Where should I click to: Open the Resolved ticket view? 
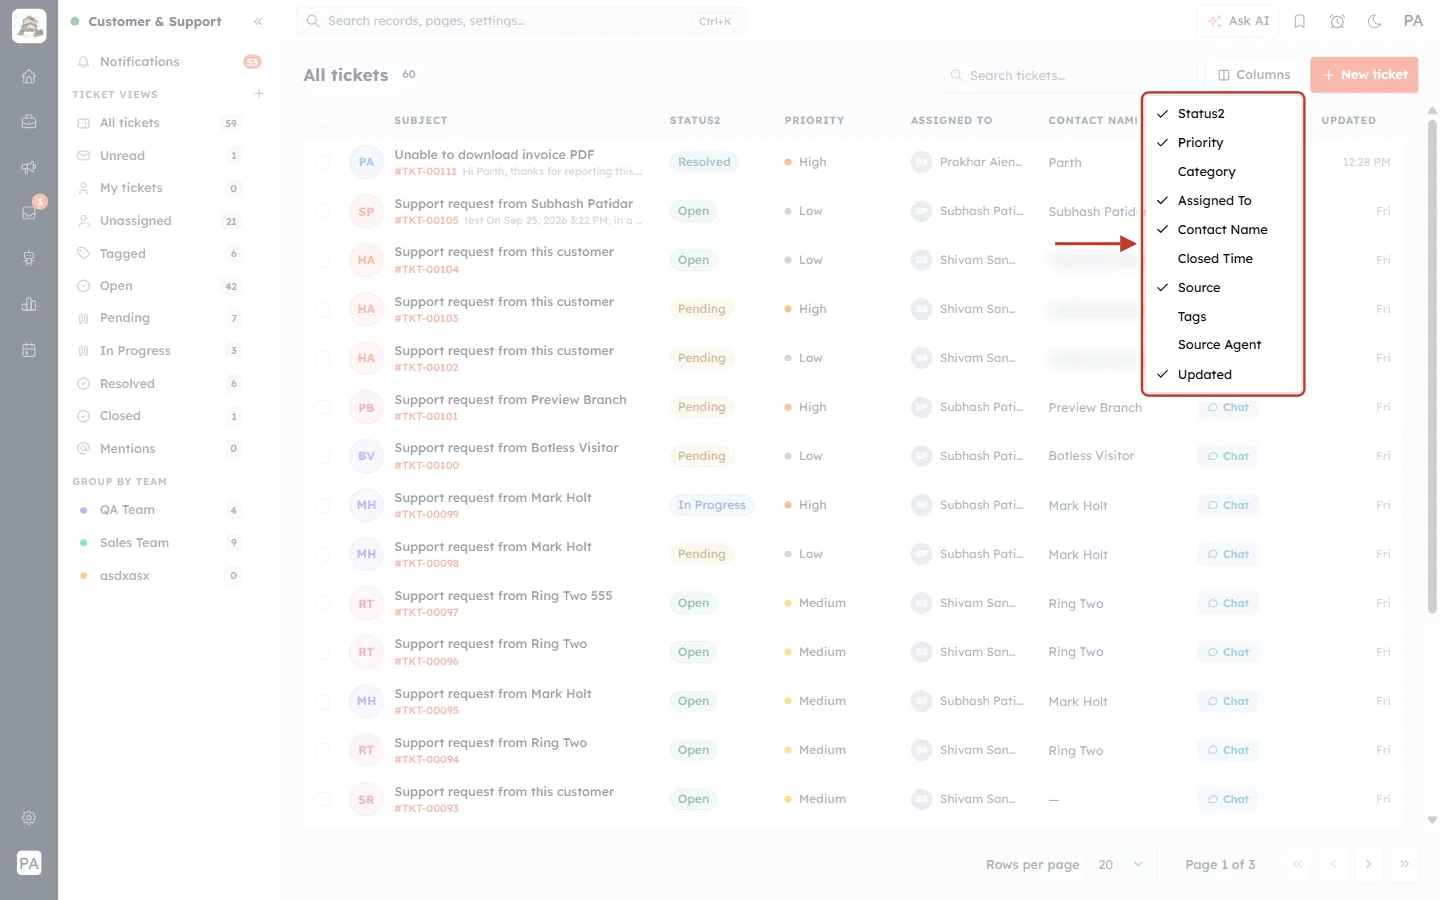(x=158, y=384)
